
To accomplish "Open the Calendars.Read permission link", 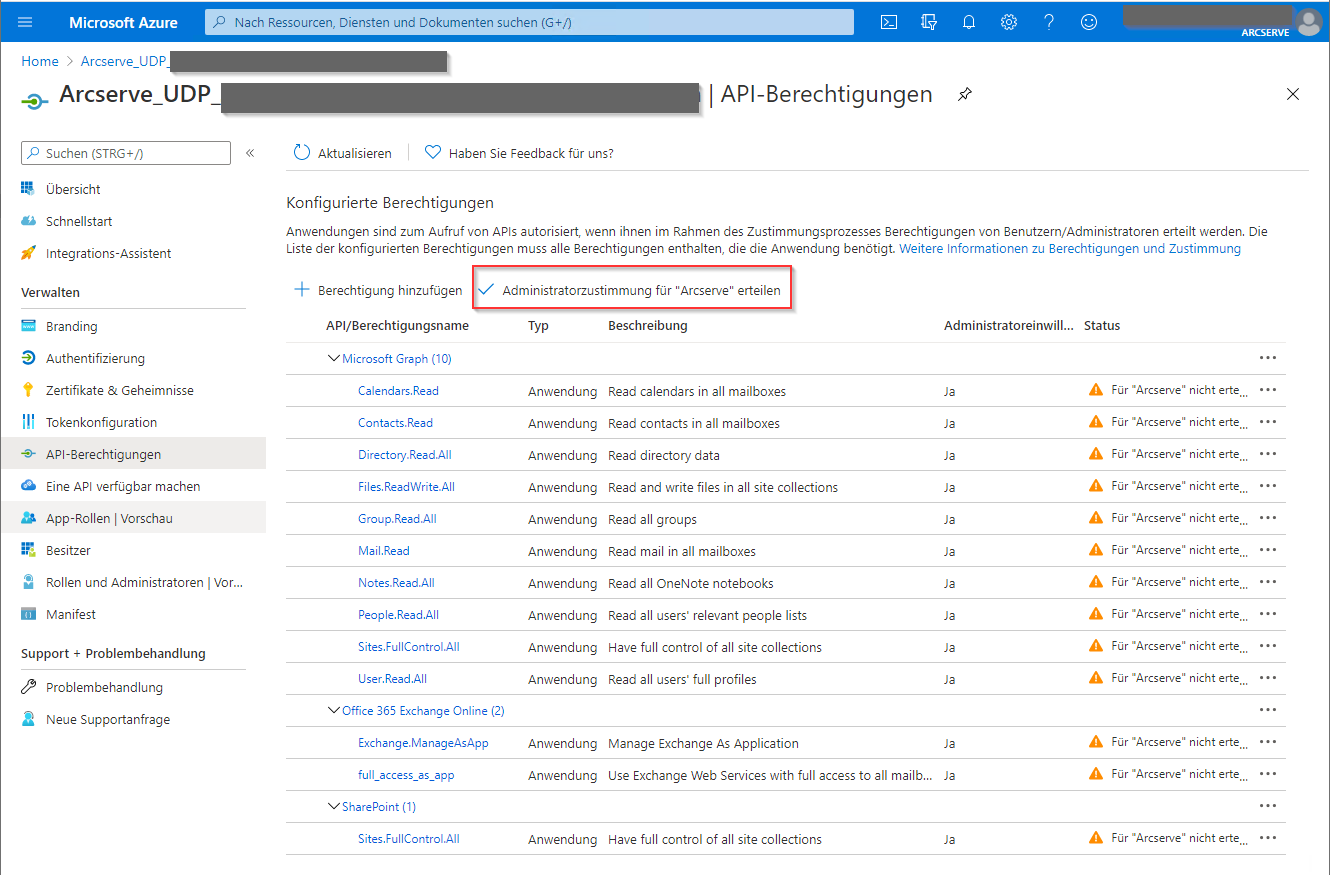I will coord(398,390).
